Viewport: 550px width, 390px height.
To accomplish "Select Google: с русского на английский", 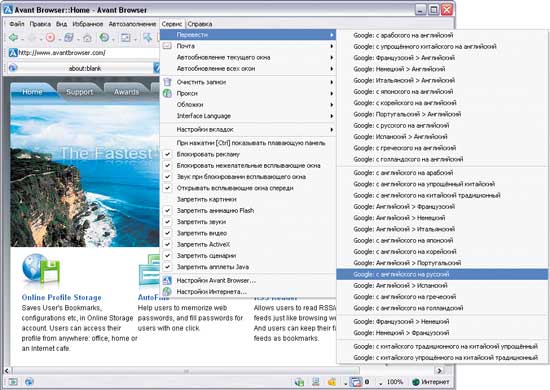I will click(442, 125).
